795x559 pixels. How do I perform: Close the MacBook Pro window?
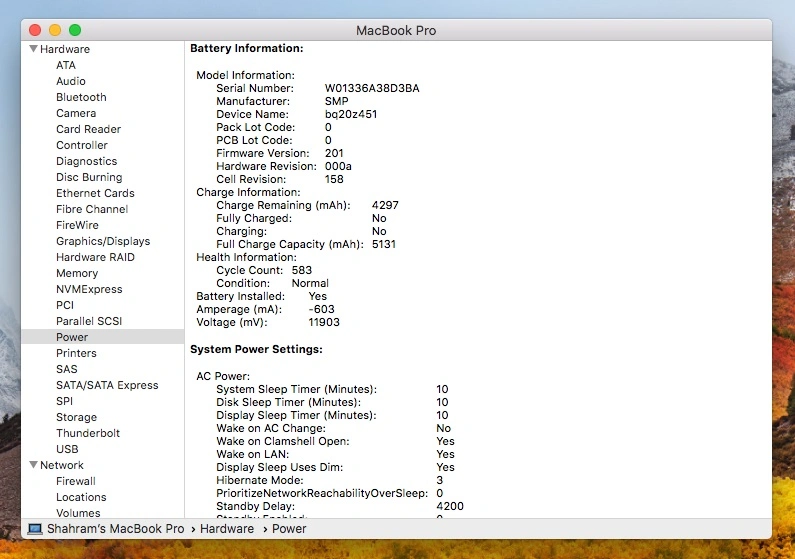35,30
